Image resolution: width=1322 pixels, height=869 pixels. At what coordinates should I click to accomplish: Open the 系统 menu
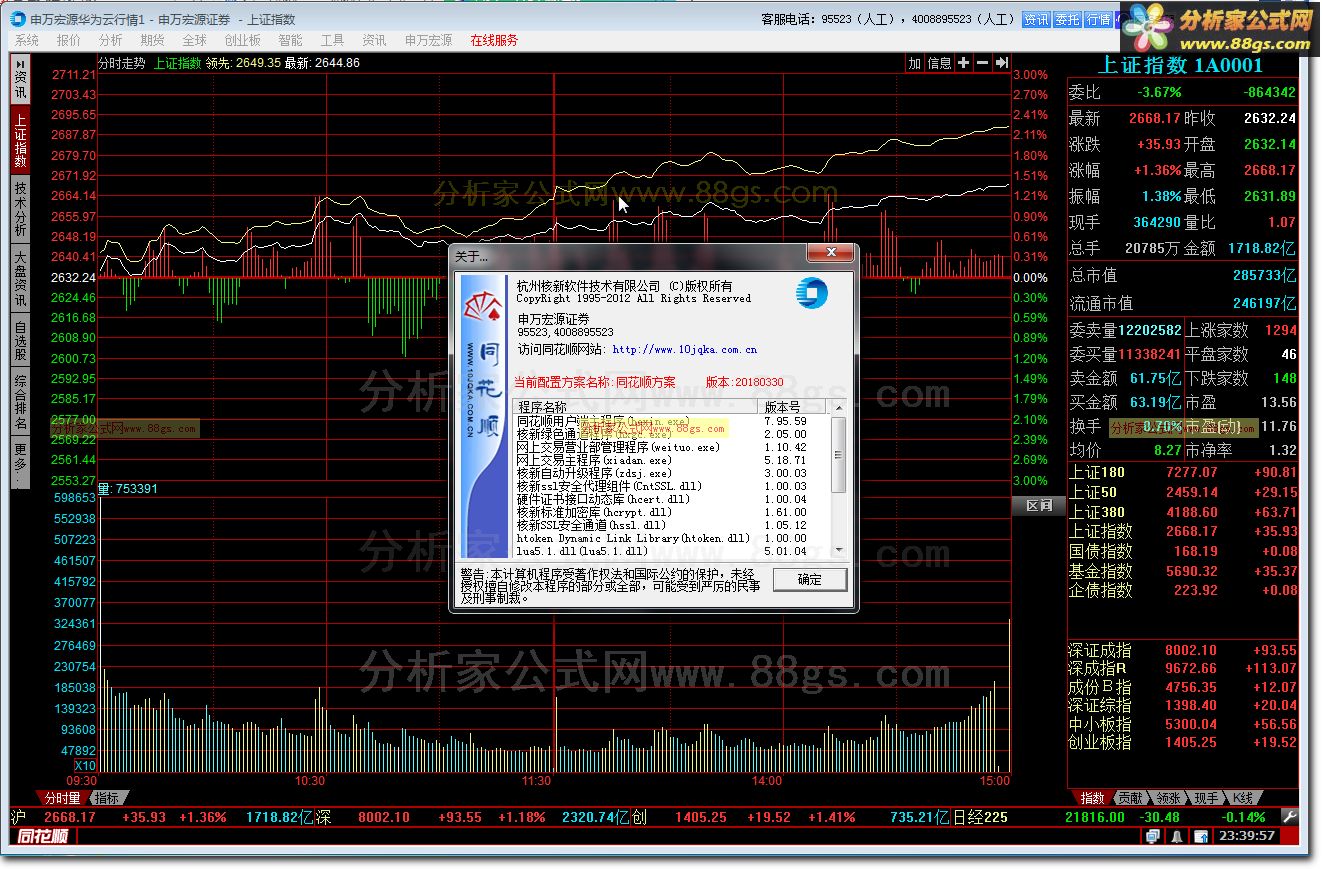pyautogui.click(x=27, y=40)
